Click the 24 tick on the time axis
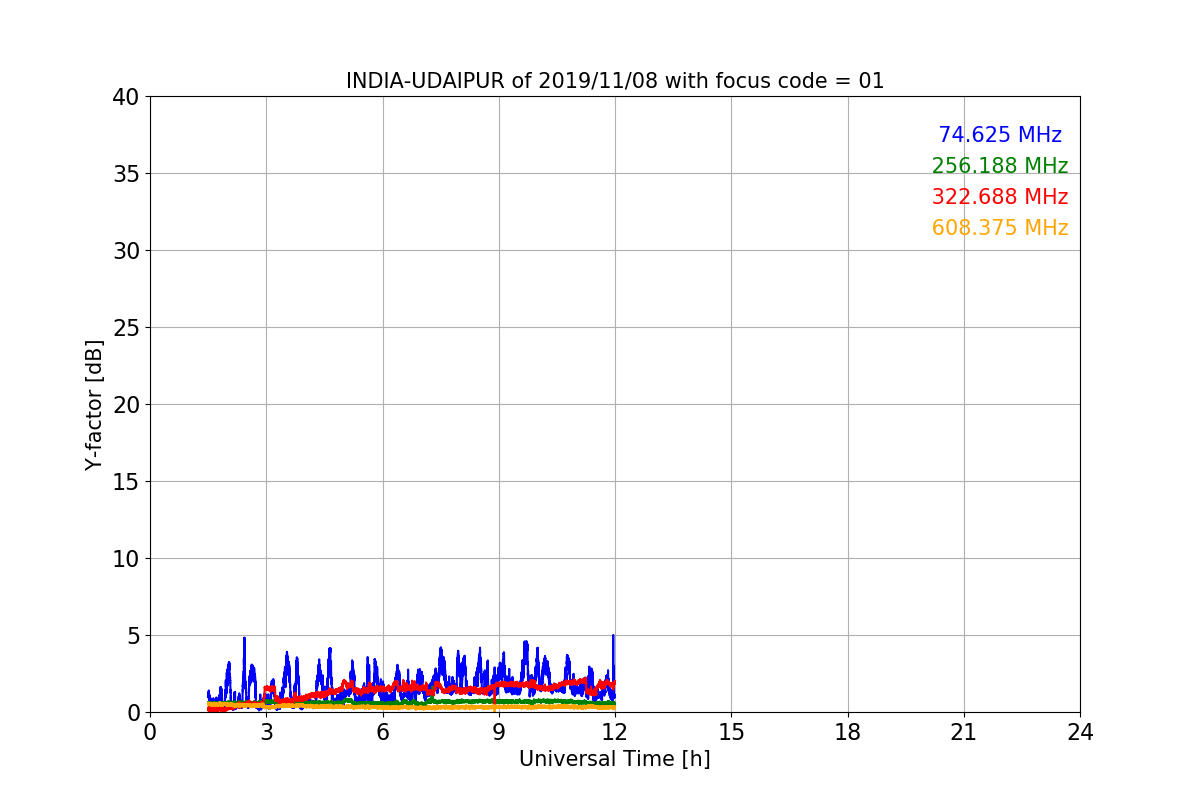1200x800 pixels. pos(1079,732)
